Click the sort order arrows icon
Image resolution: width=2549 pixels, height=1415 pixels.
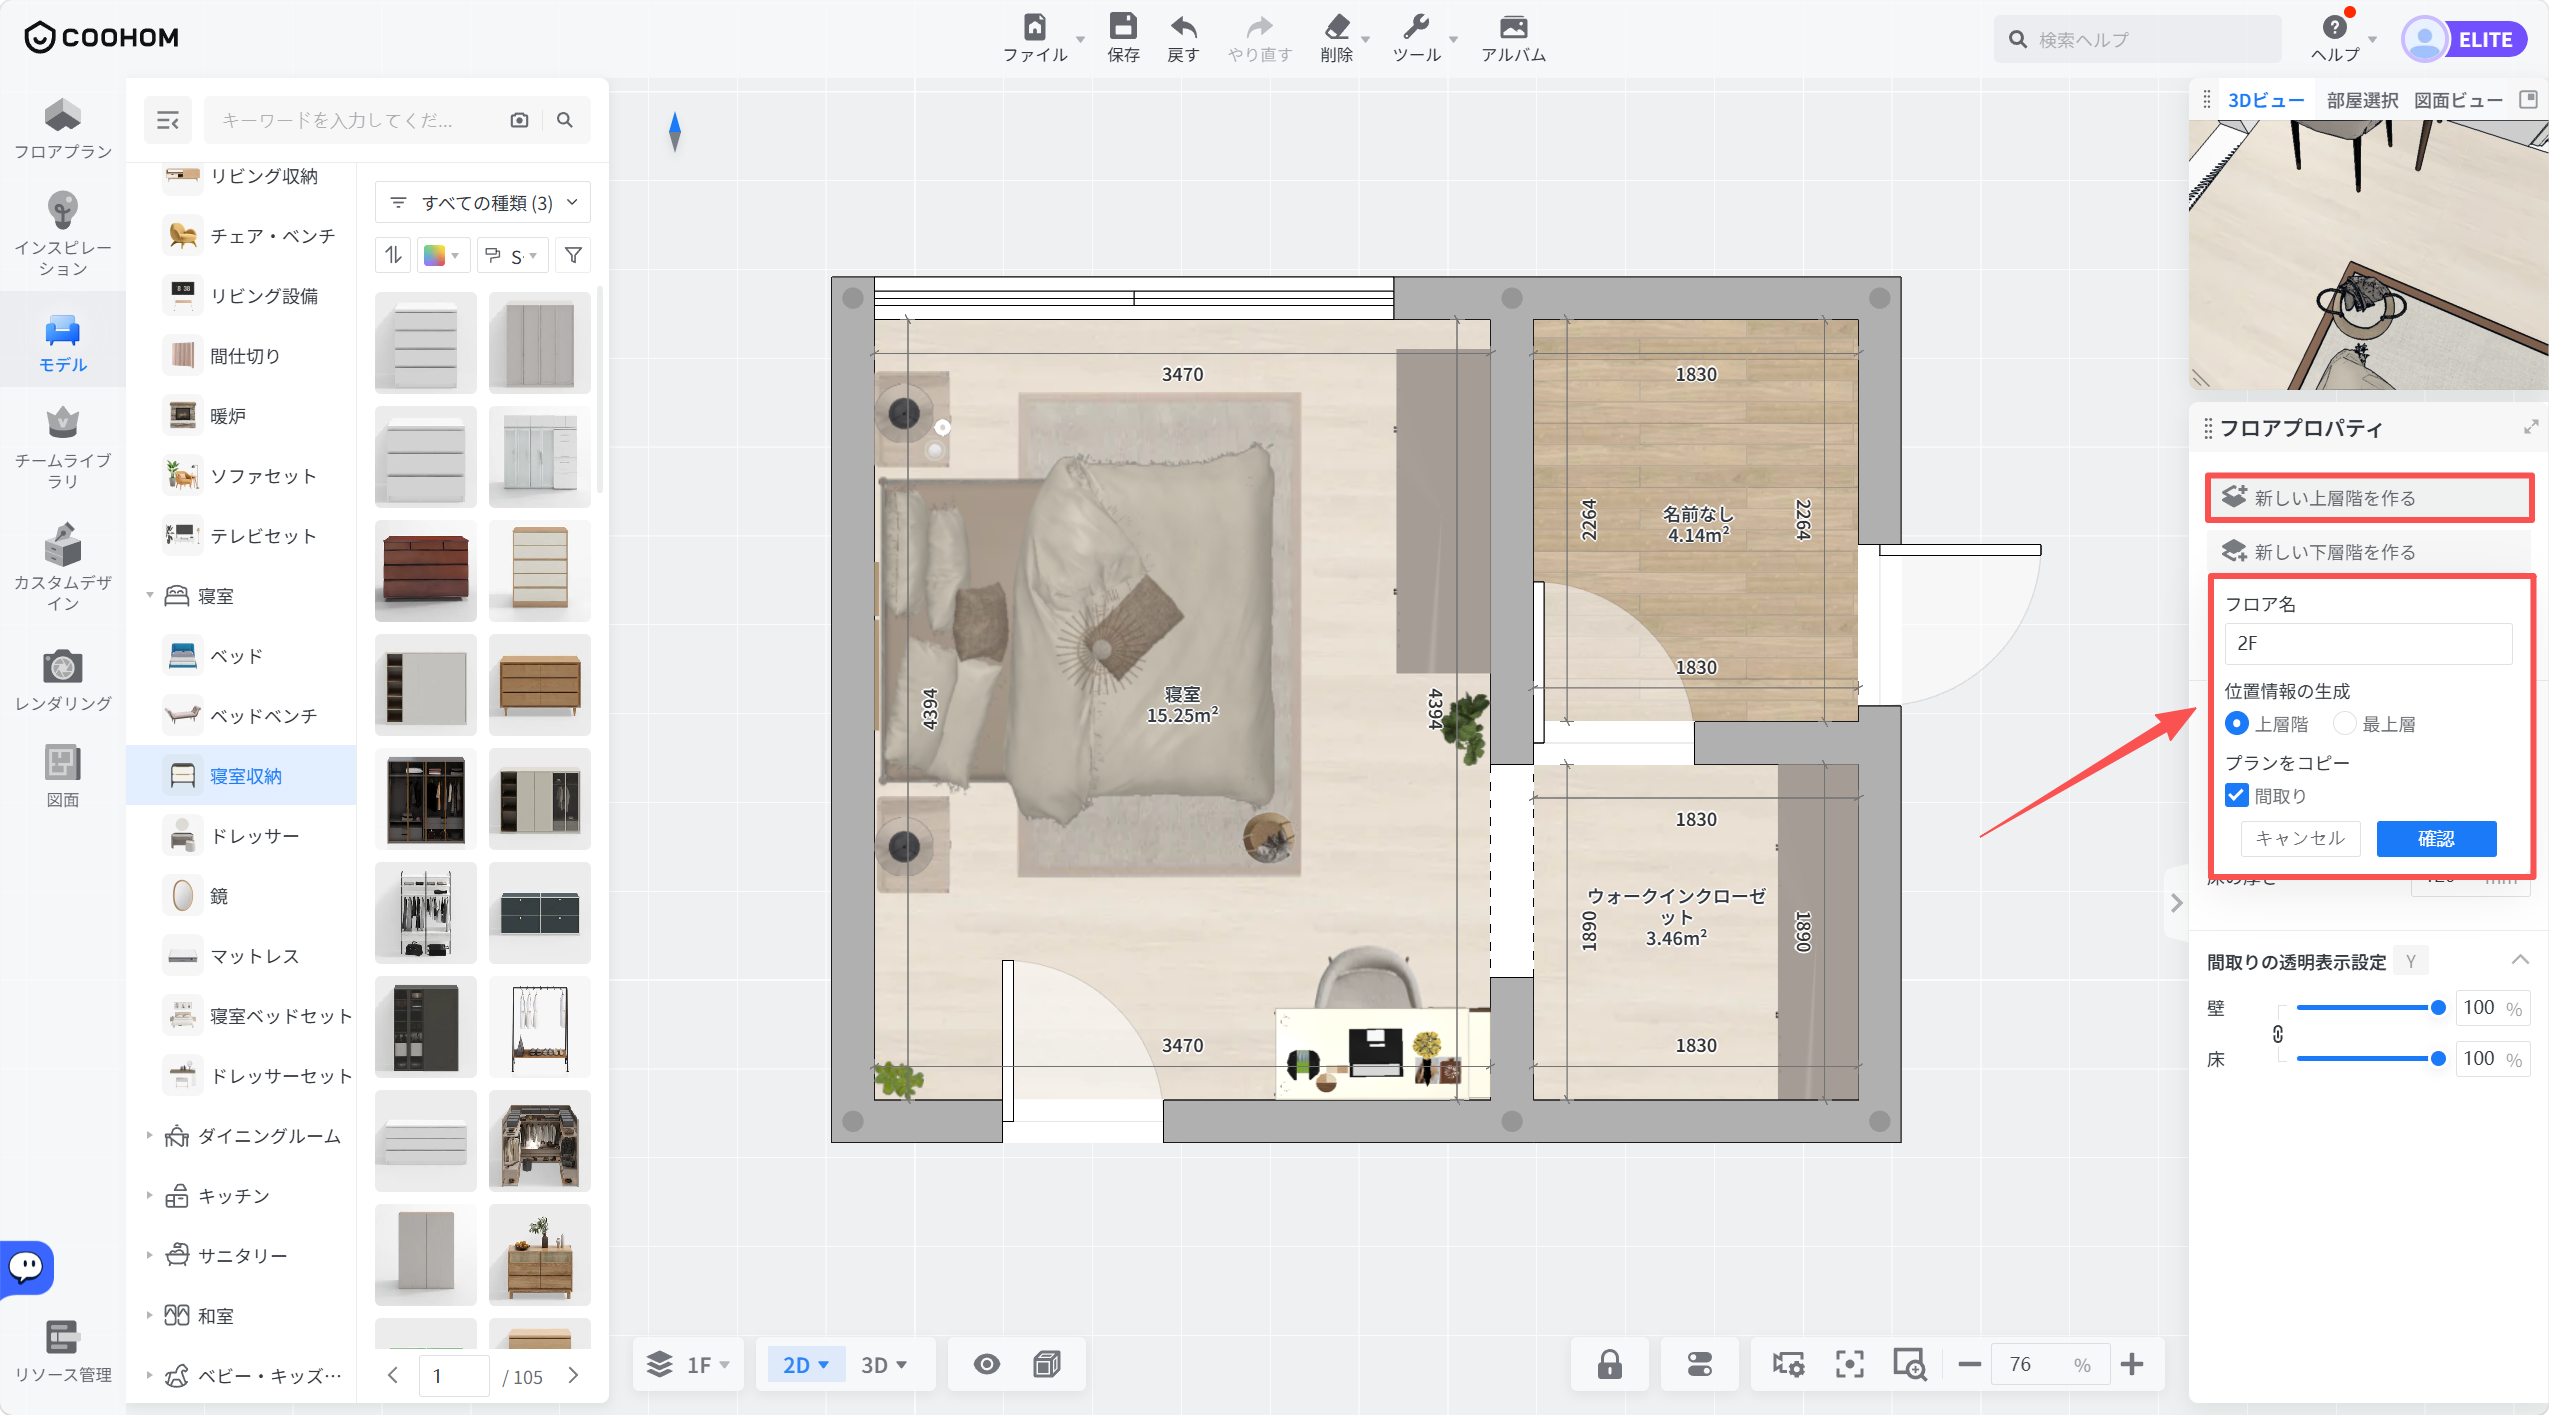393,256
